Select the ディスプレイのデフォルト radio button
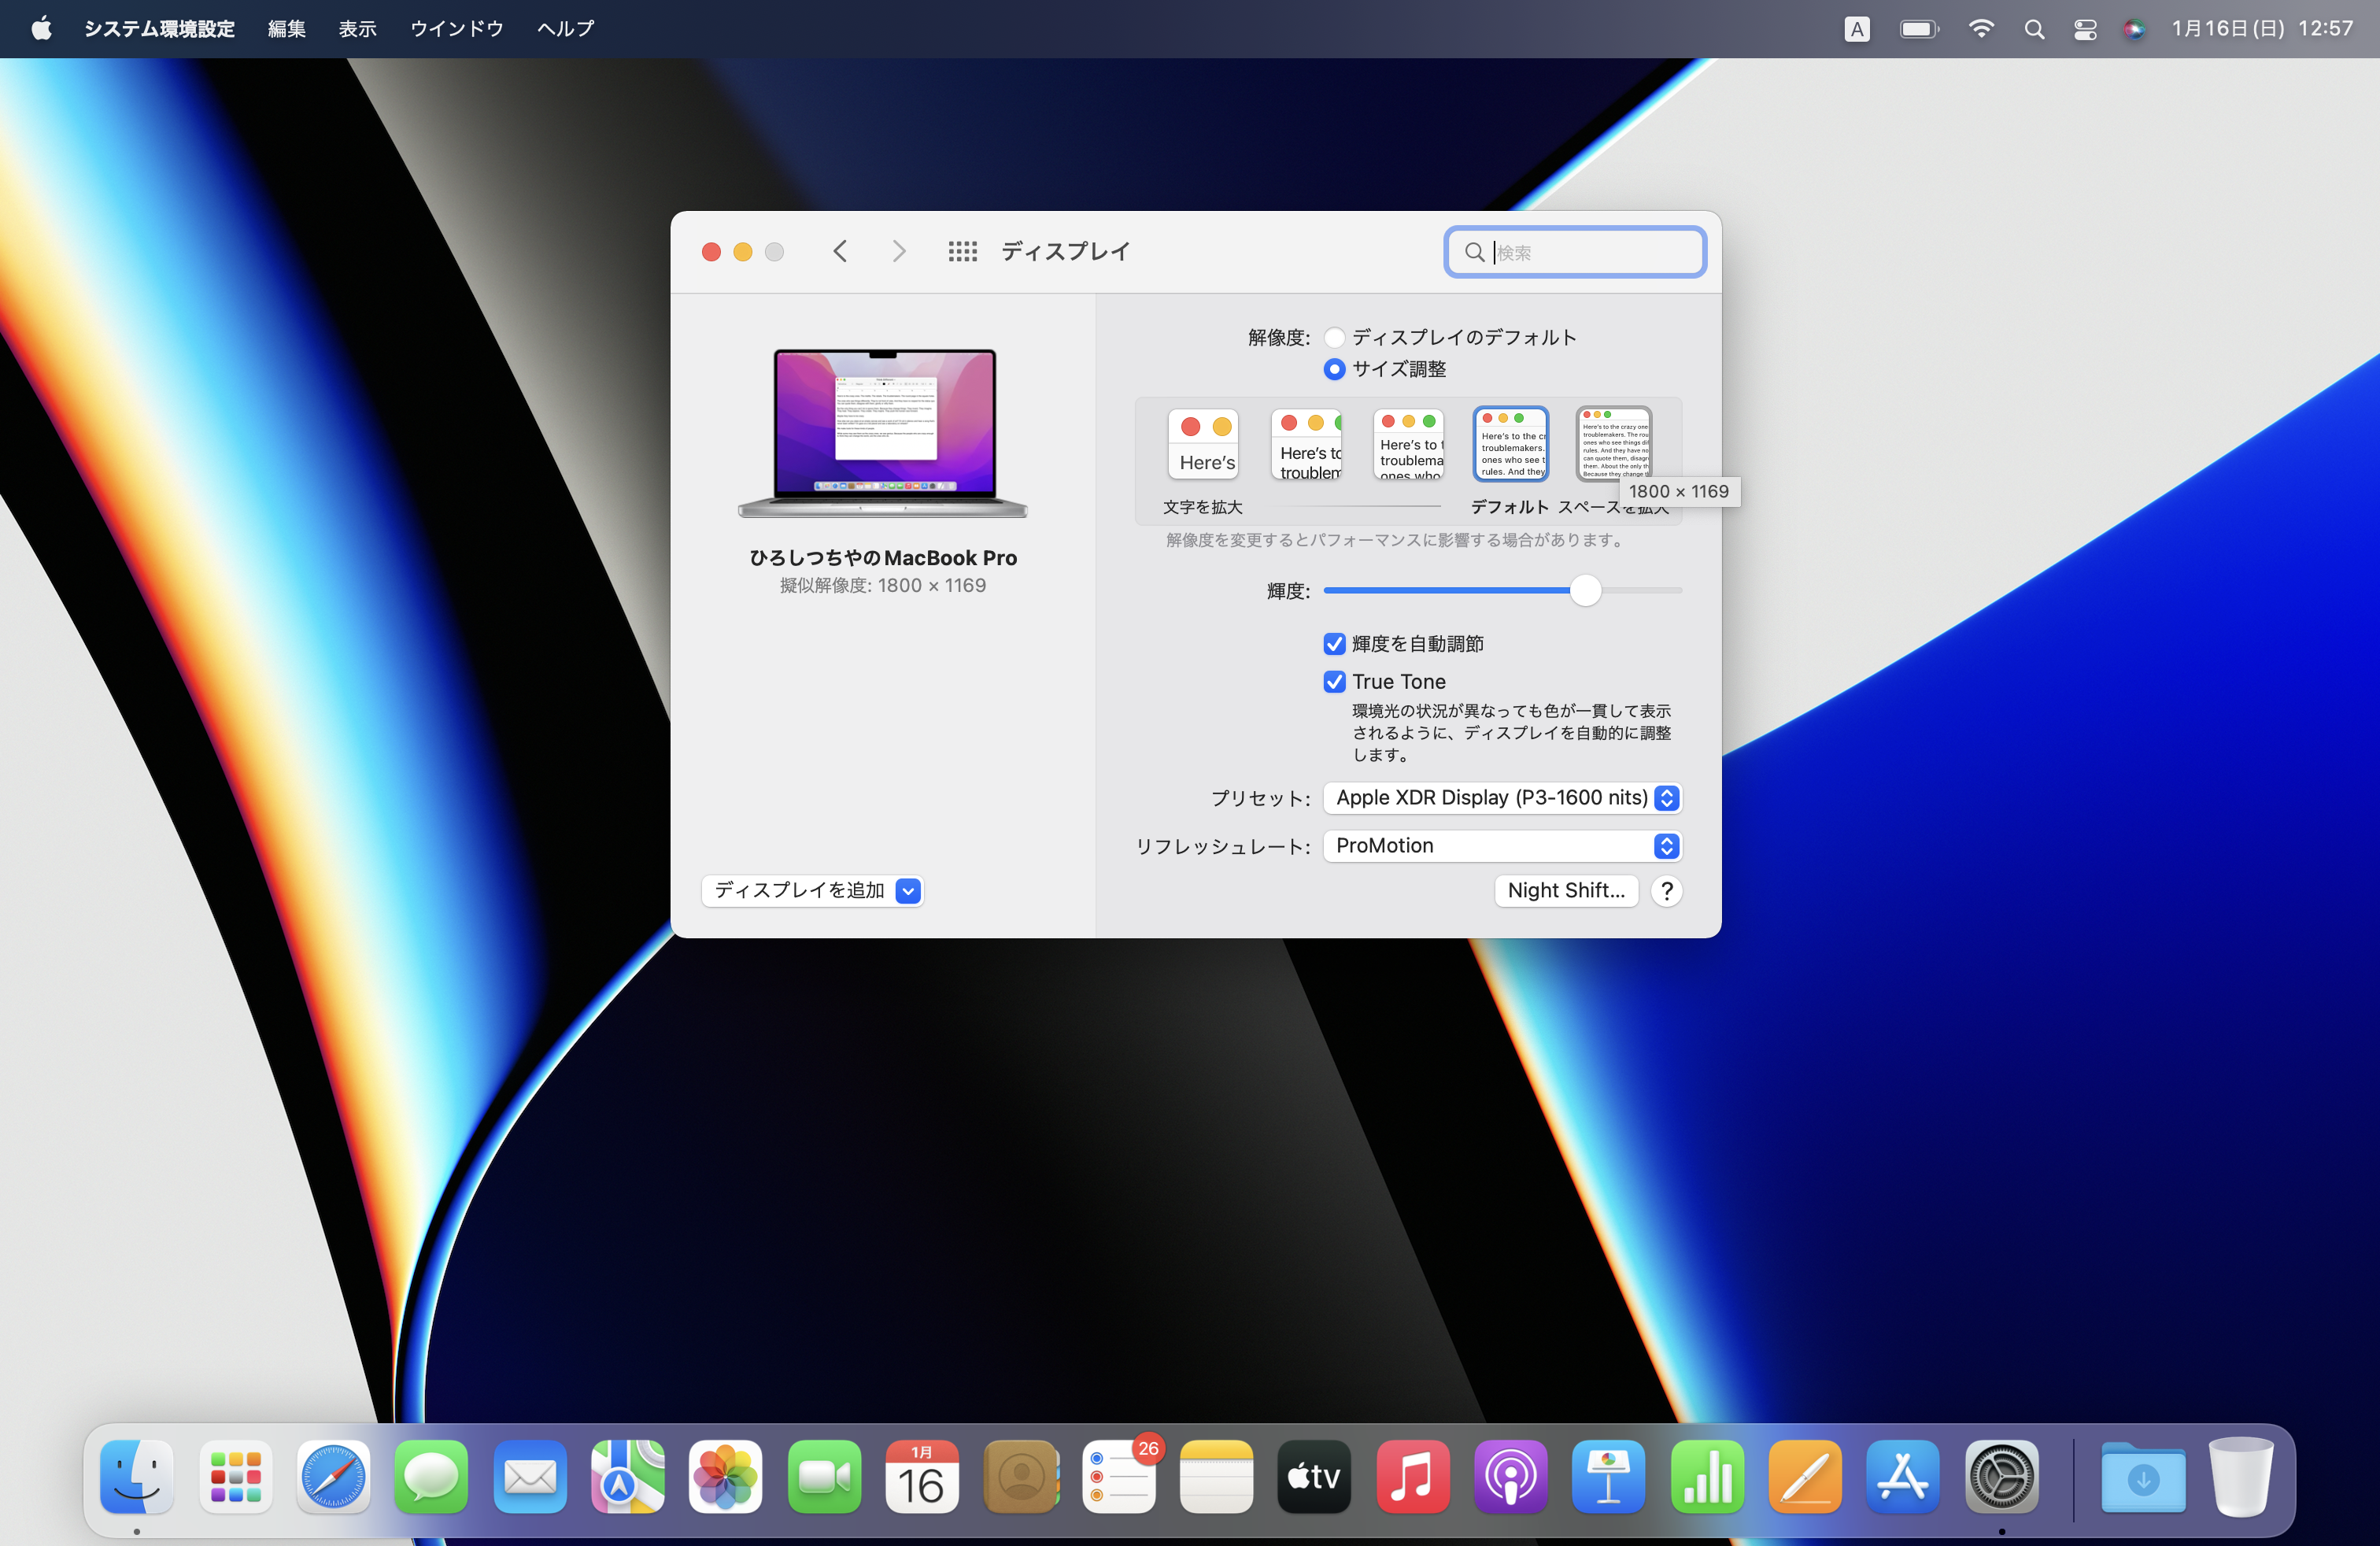This screenshot has height=1546, width=2380. point(1334,337)
